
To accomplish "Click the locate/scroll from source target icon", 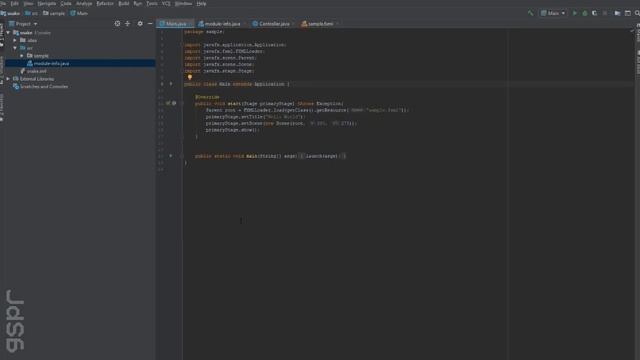I will pos(118,24).
